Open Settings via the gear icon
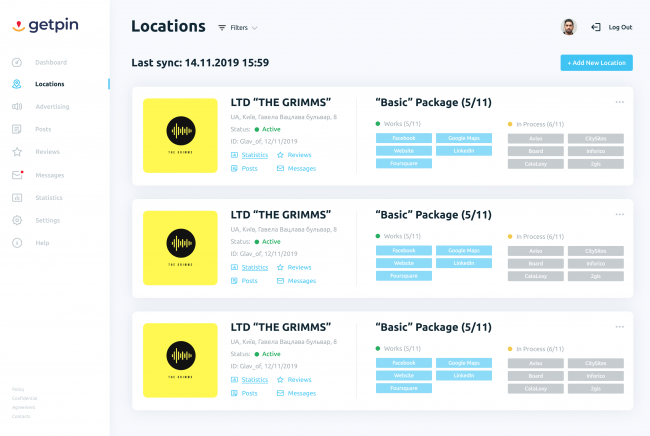This screenshot has height=436, width=650. point(17,220)
